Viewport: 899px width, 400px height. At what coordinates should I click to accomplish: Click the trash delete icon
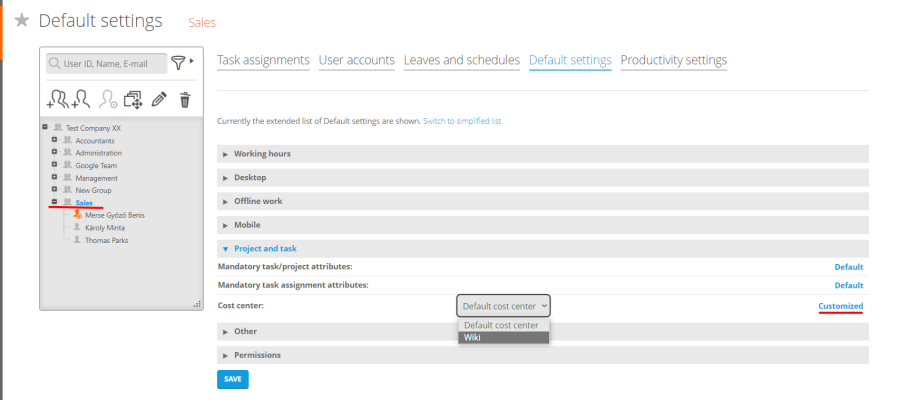(184, 98)
